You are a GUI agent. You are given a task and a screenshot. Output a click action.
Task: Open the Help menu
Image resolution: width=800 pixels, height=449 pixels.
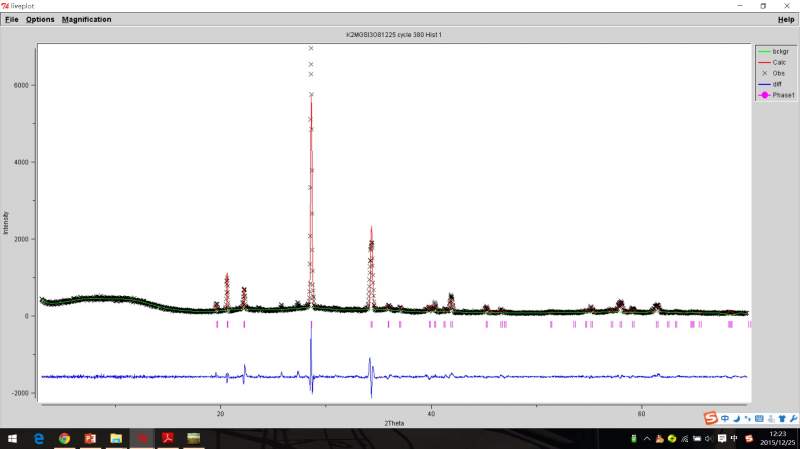[x=786, y=19]
